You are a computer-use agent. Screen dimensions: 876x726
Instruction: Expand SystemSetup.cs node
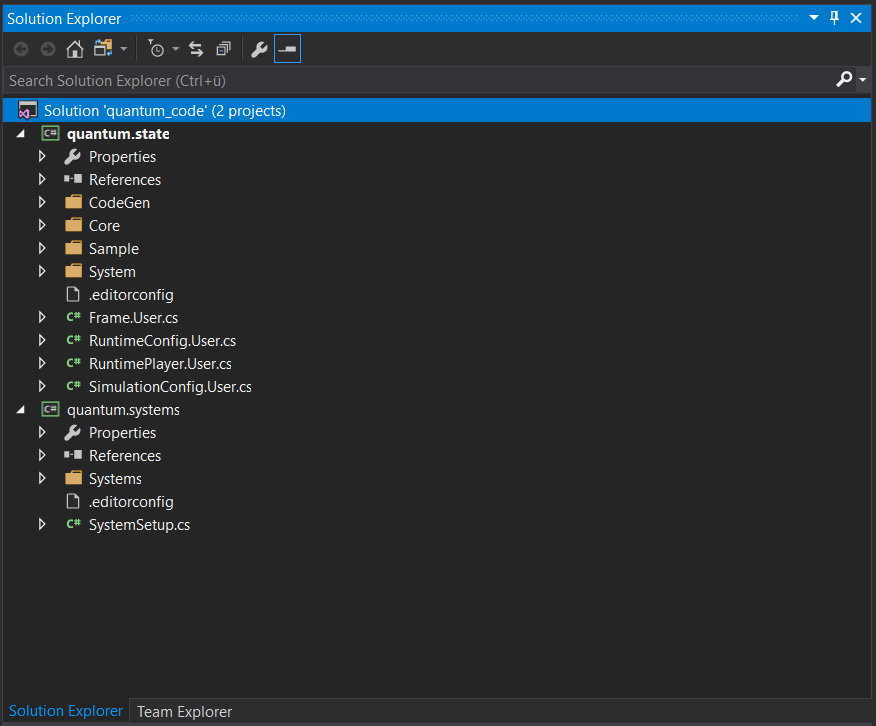[42, 524]
